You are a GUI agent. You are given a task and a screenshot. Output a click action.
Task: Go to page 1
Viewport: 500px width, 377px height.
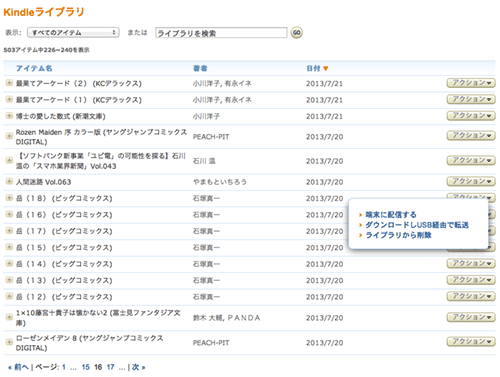point(64,367)
